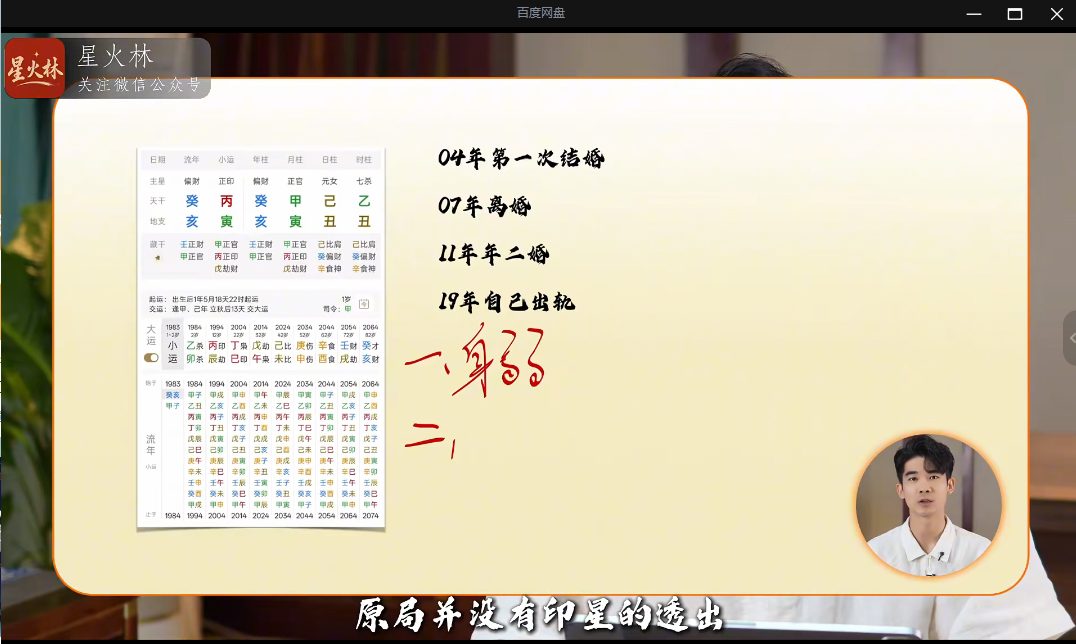Choose the 己比 2024 大运 period
Viewport: 1076px width, 644px height.
coord(283,344)
